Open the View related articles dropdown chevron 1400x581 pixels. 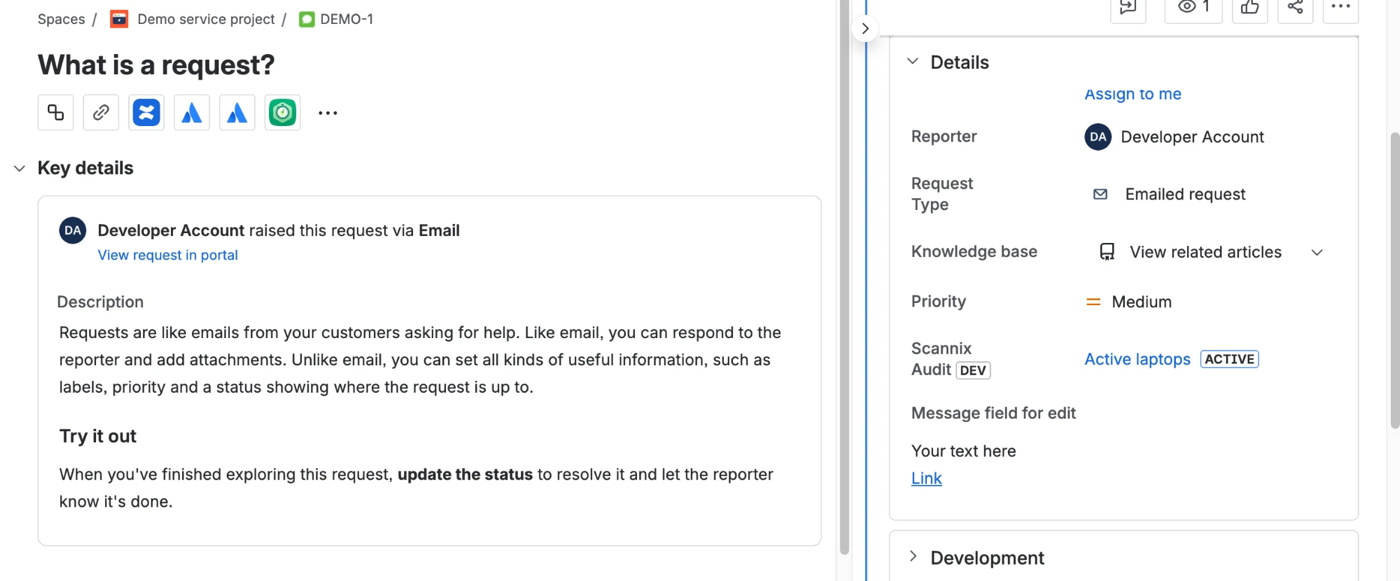tap(1317, 252)
